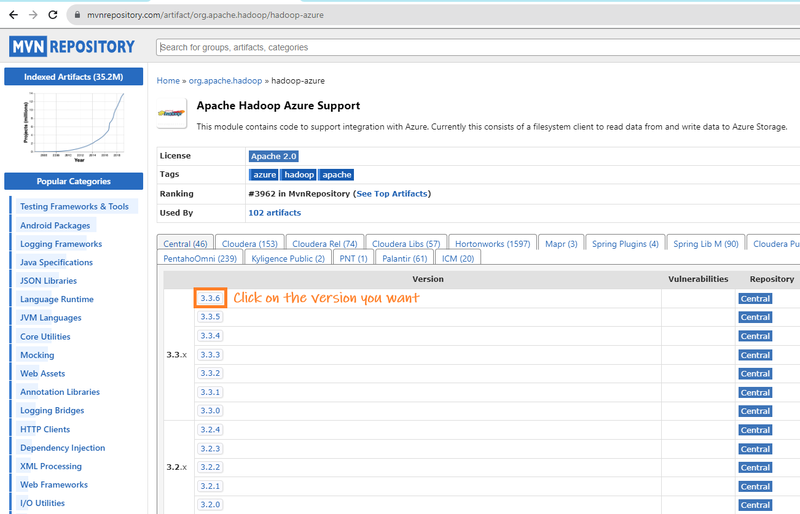Viewport: 800px width, 514px height.
Task: Open the Core Utilities category
Action: [45, 337]
